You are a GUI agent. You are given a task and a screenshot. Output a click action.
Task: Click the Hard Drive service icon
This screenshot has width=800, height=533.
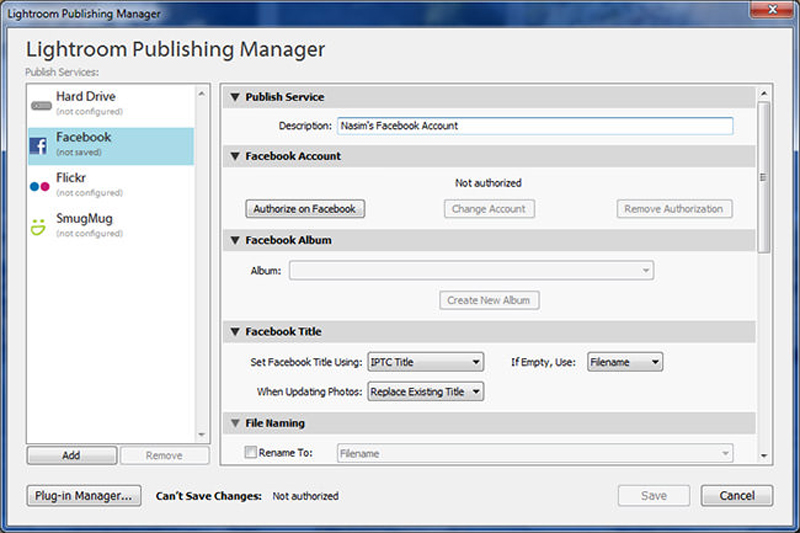[x=41, y=102]
